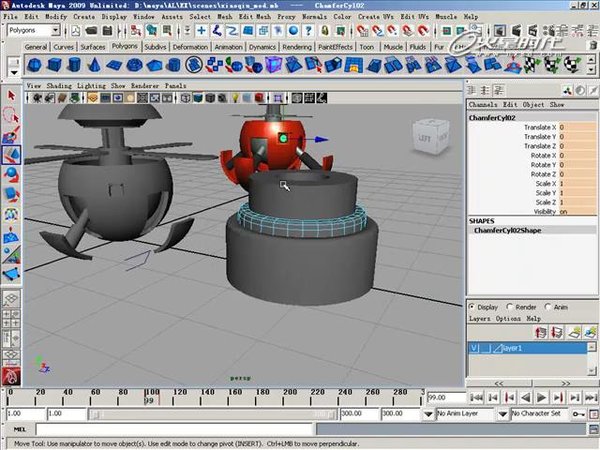The width and height of the screenshot is (600, 450).
Task: Select the Anim layer radio button
Action: click(x=549, y=306)
